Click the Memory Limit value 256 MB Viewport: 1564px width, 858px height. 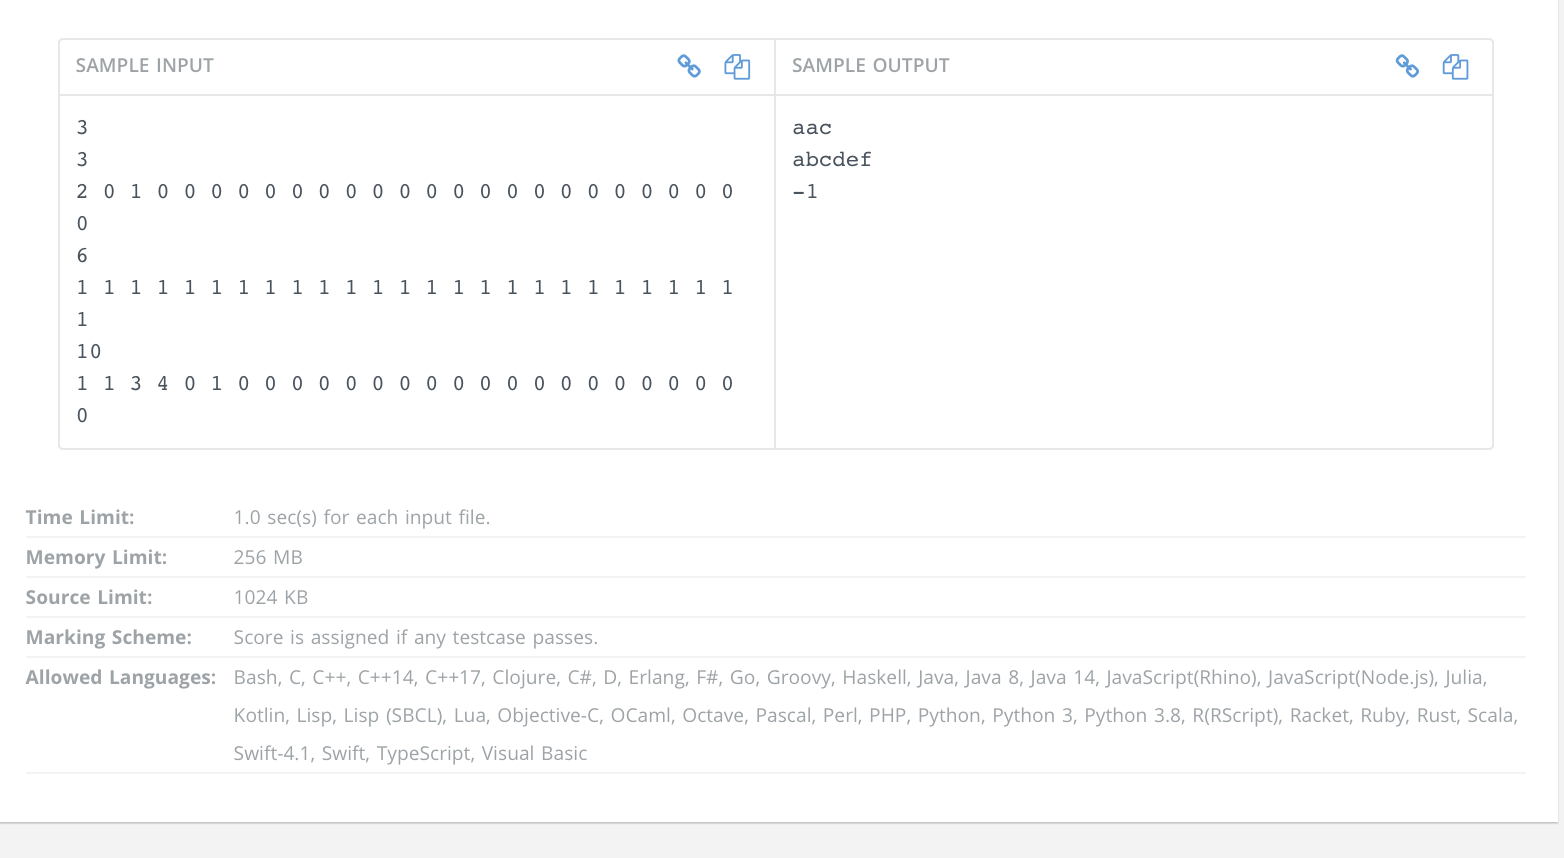coord(268,557)
